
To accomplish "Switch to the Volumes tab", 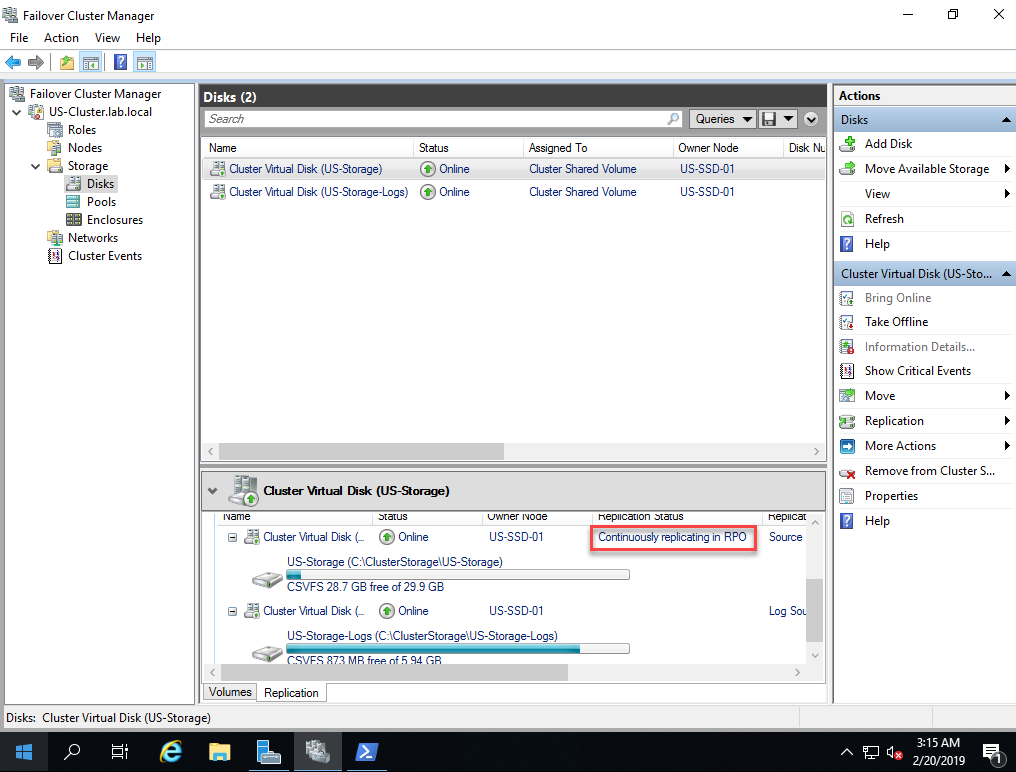I will [230, 692].
